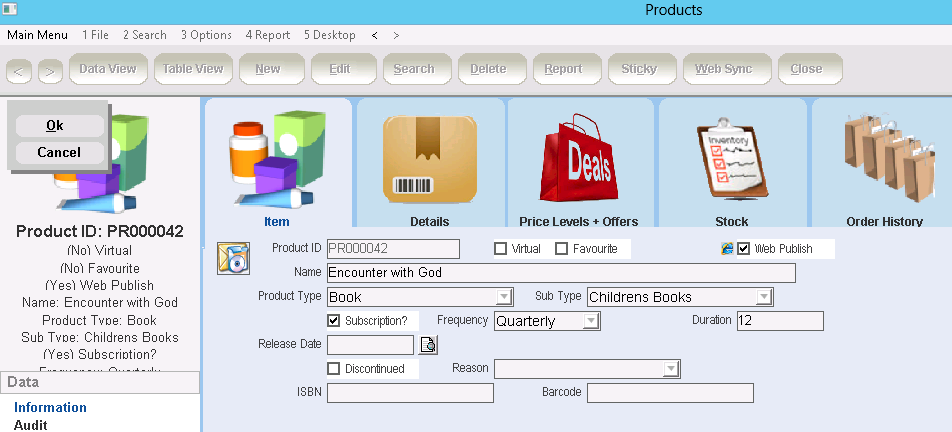Viewport: 952px width, 432px height.
Task: Click the menu bar right arrow
Action: (396, 35)
